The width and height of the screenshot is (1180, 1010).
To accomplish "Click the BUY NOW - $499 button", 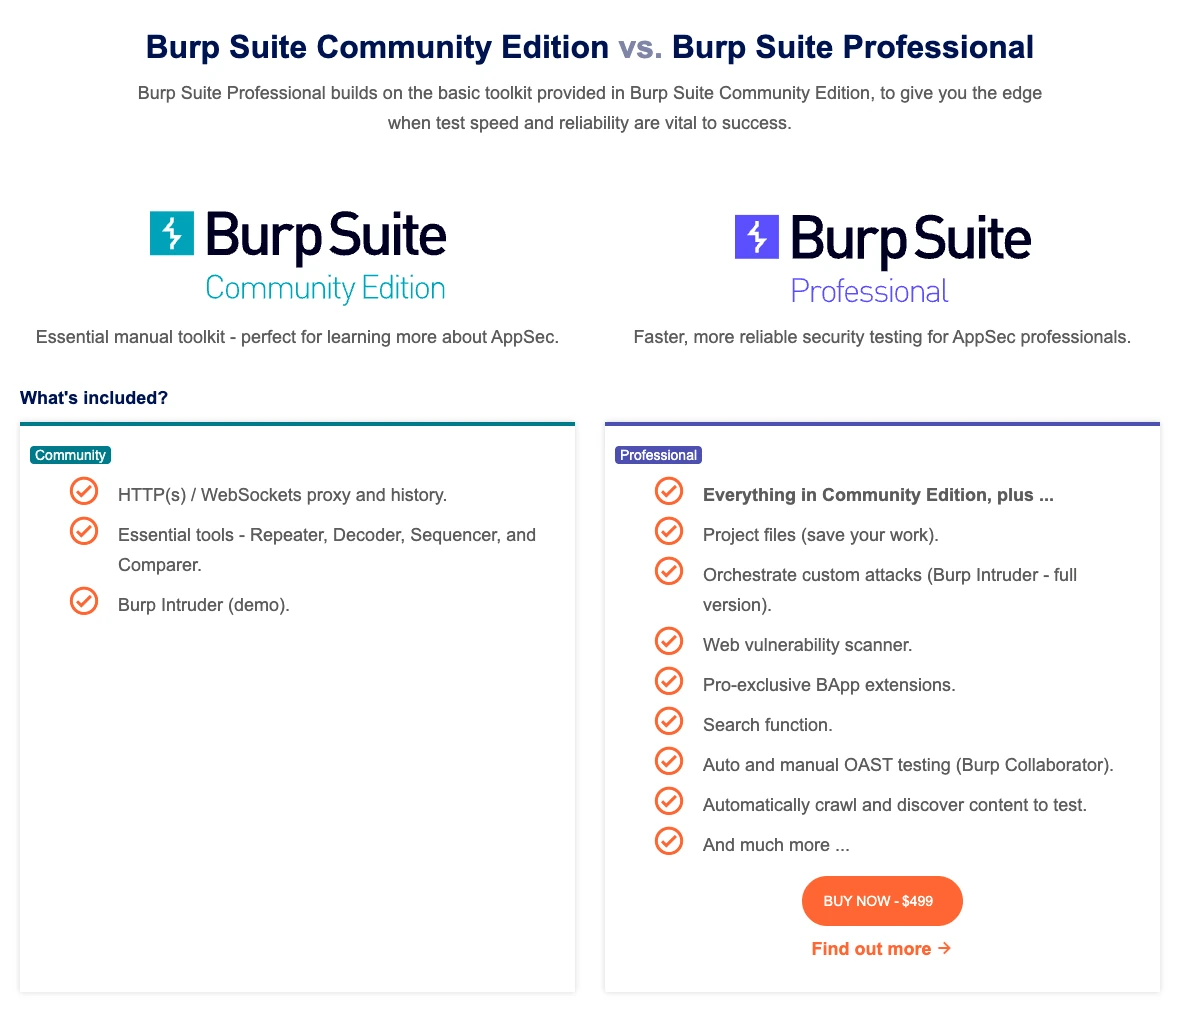I will (x=882, y=901).
